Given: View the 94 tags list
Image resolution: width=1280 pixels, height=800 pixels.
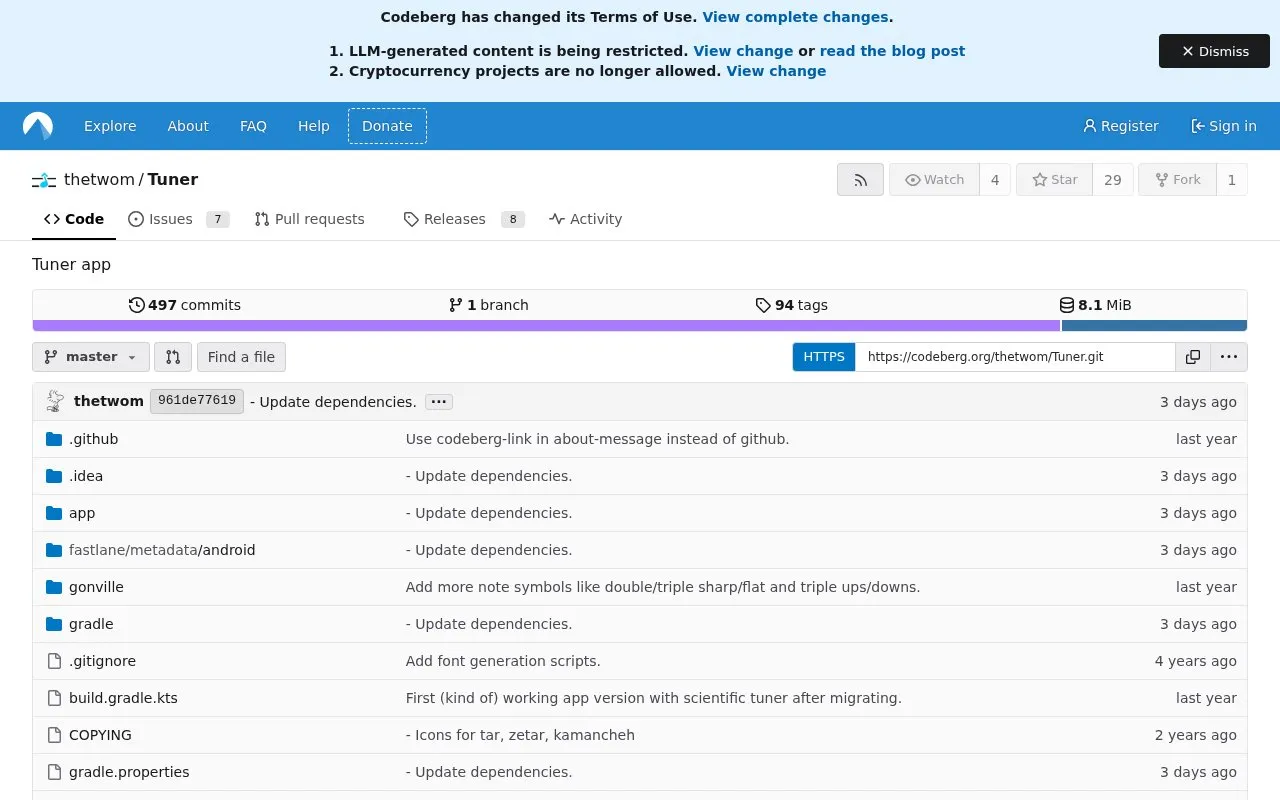Looking at the screenshot, I should tap(792, 305).
